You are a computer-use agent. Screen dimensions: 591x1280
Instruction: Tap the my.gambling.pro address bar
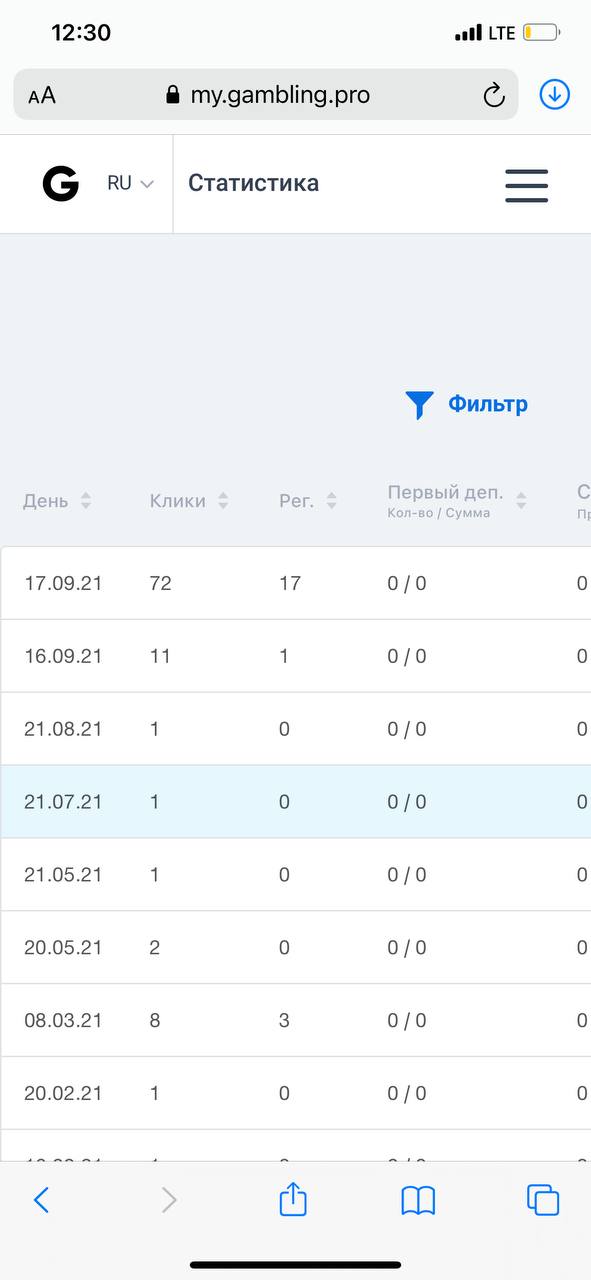point(267,95)
